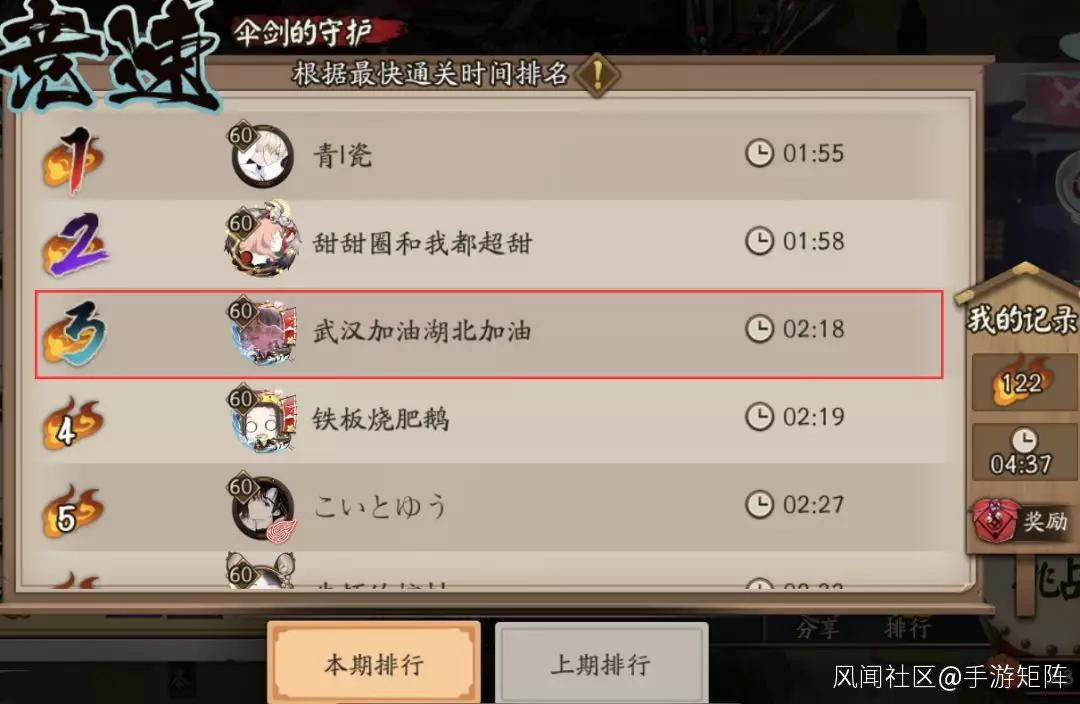Tap the yellow exclamation info icon

click(x=597, y=74)
